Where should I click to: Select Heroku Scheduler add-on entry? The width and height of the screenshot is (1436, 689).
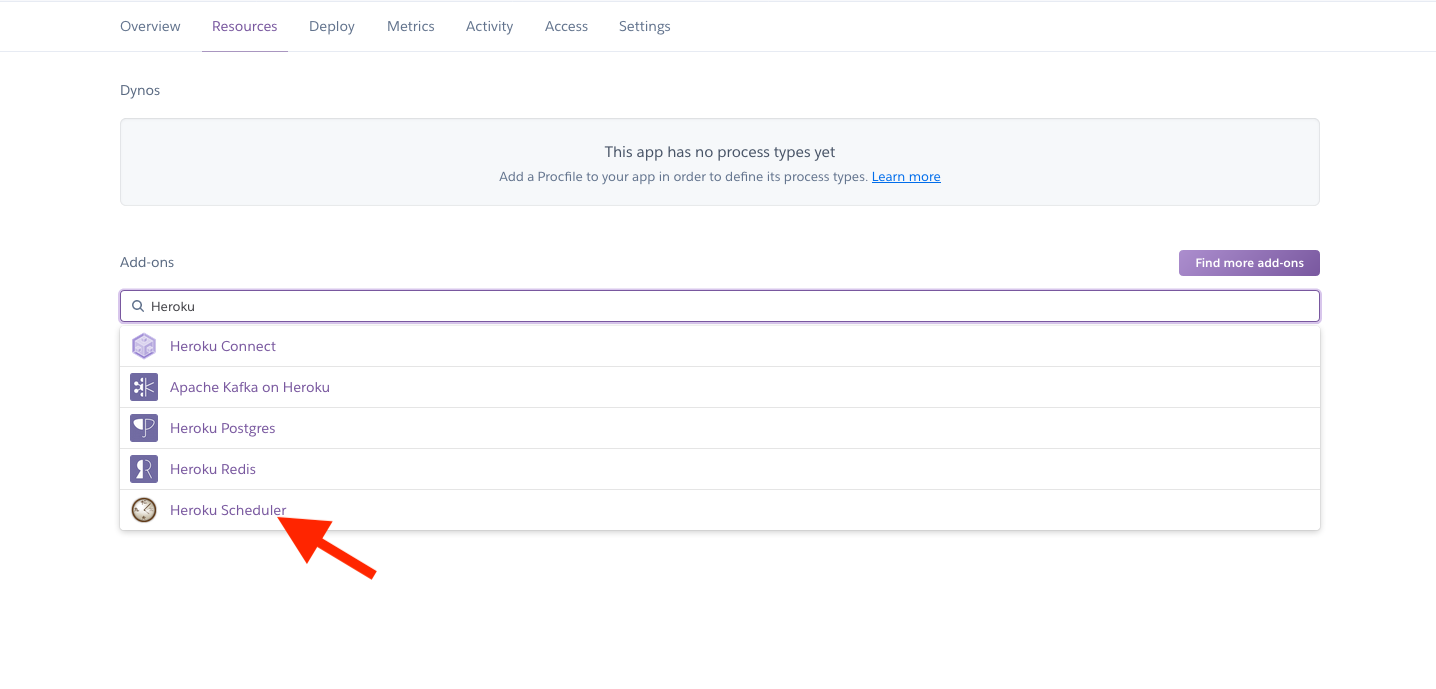click(x=720, y=510)
